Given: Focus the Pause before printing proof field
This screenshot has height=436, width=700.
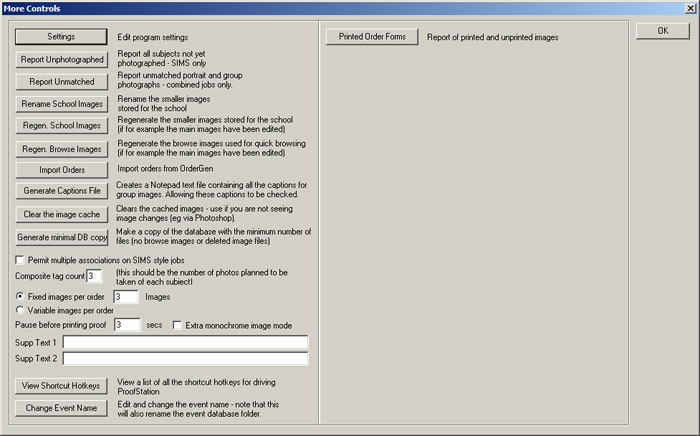Looking at the screenshot, I should click(x=126, y=325).
